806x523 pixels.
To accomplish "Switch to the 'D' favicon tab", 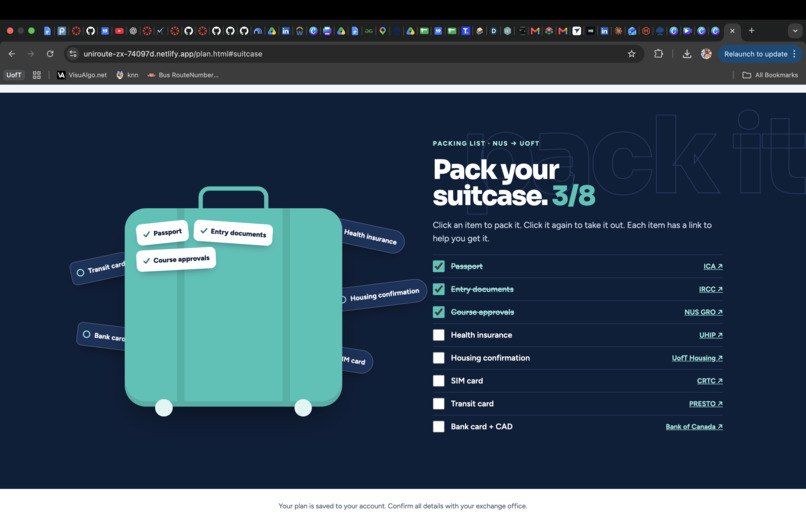I will tap(493, 31).
